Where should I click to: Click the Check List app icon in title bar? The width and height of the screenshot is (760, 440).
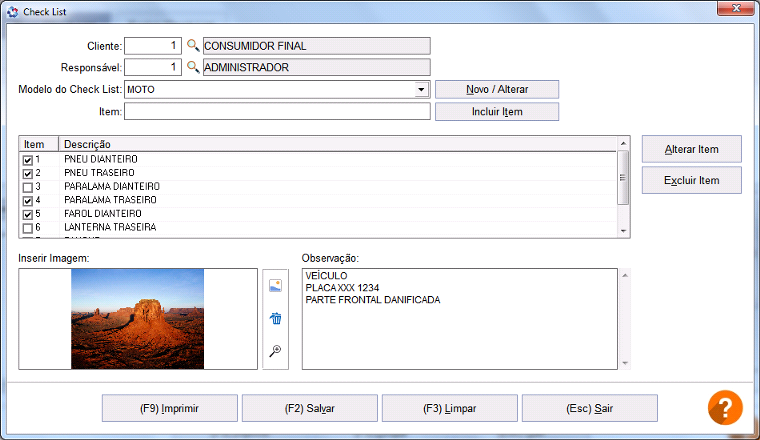point(12,12)
